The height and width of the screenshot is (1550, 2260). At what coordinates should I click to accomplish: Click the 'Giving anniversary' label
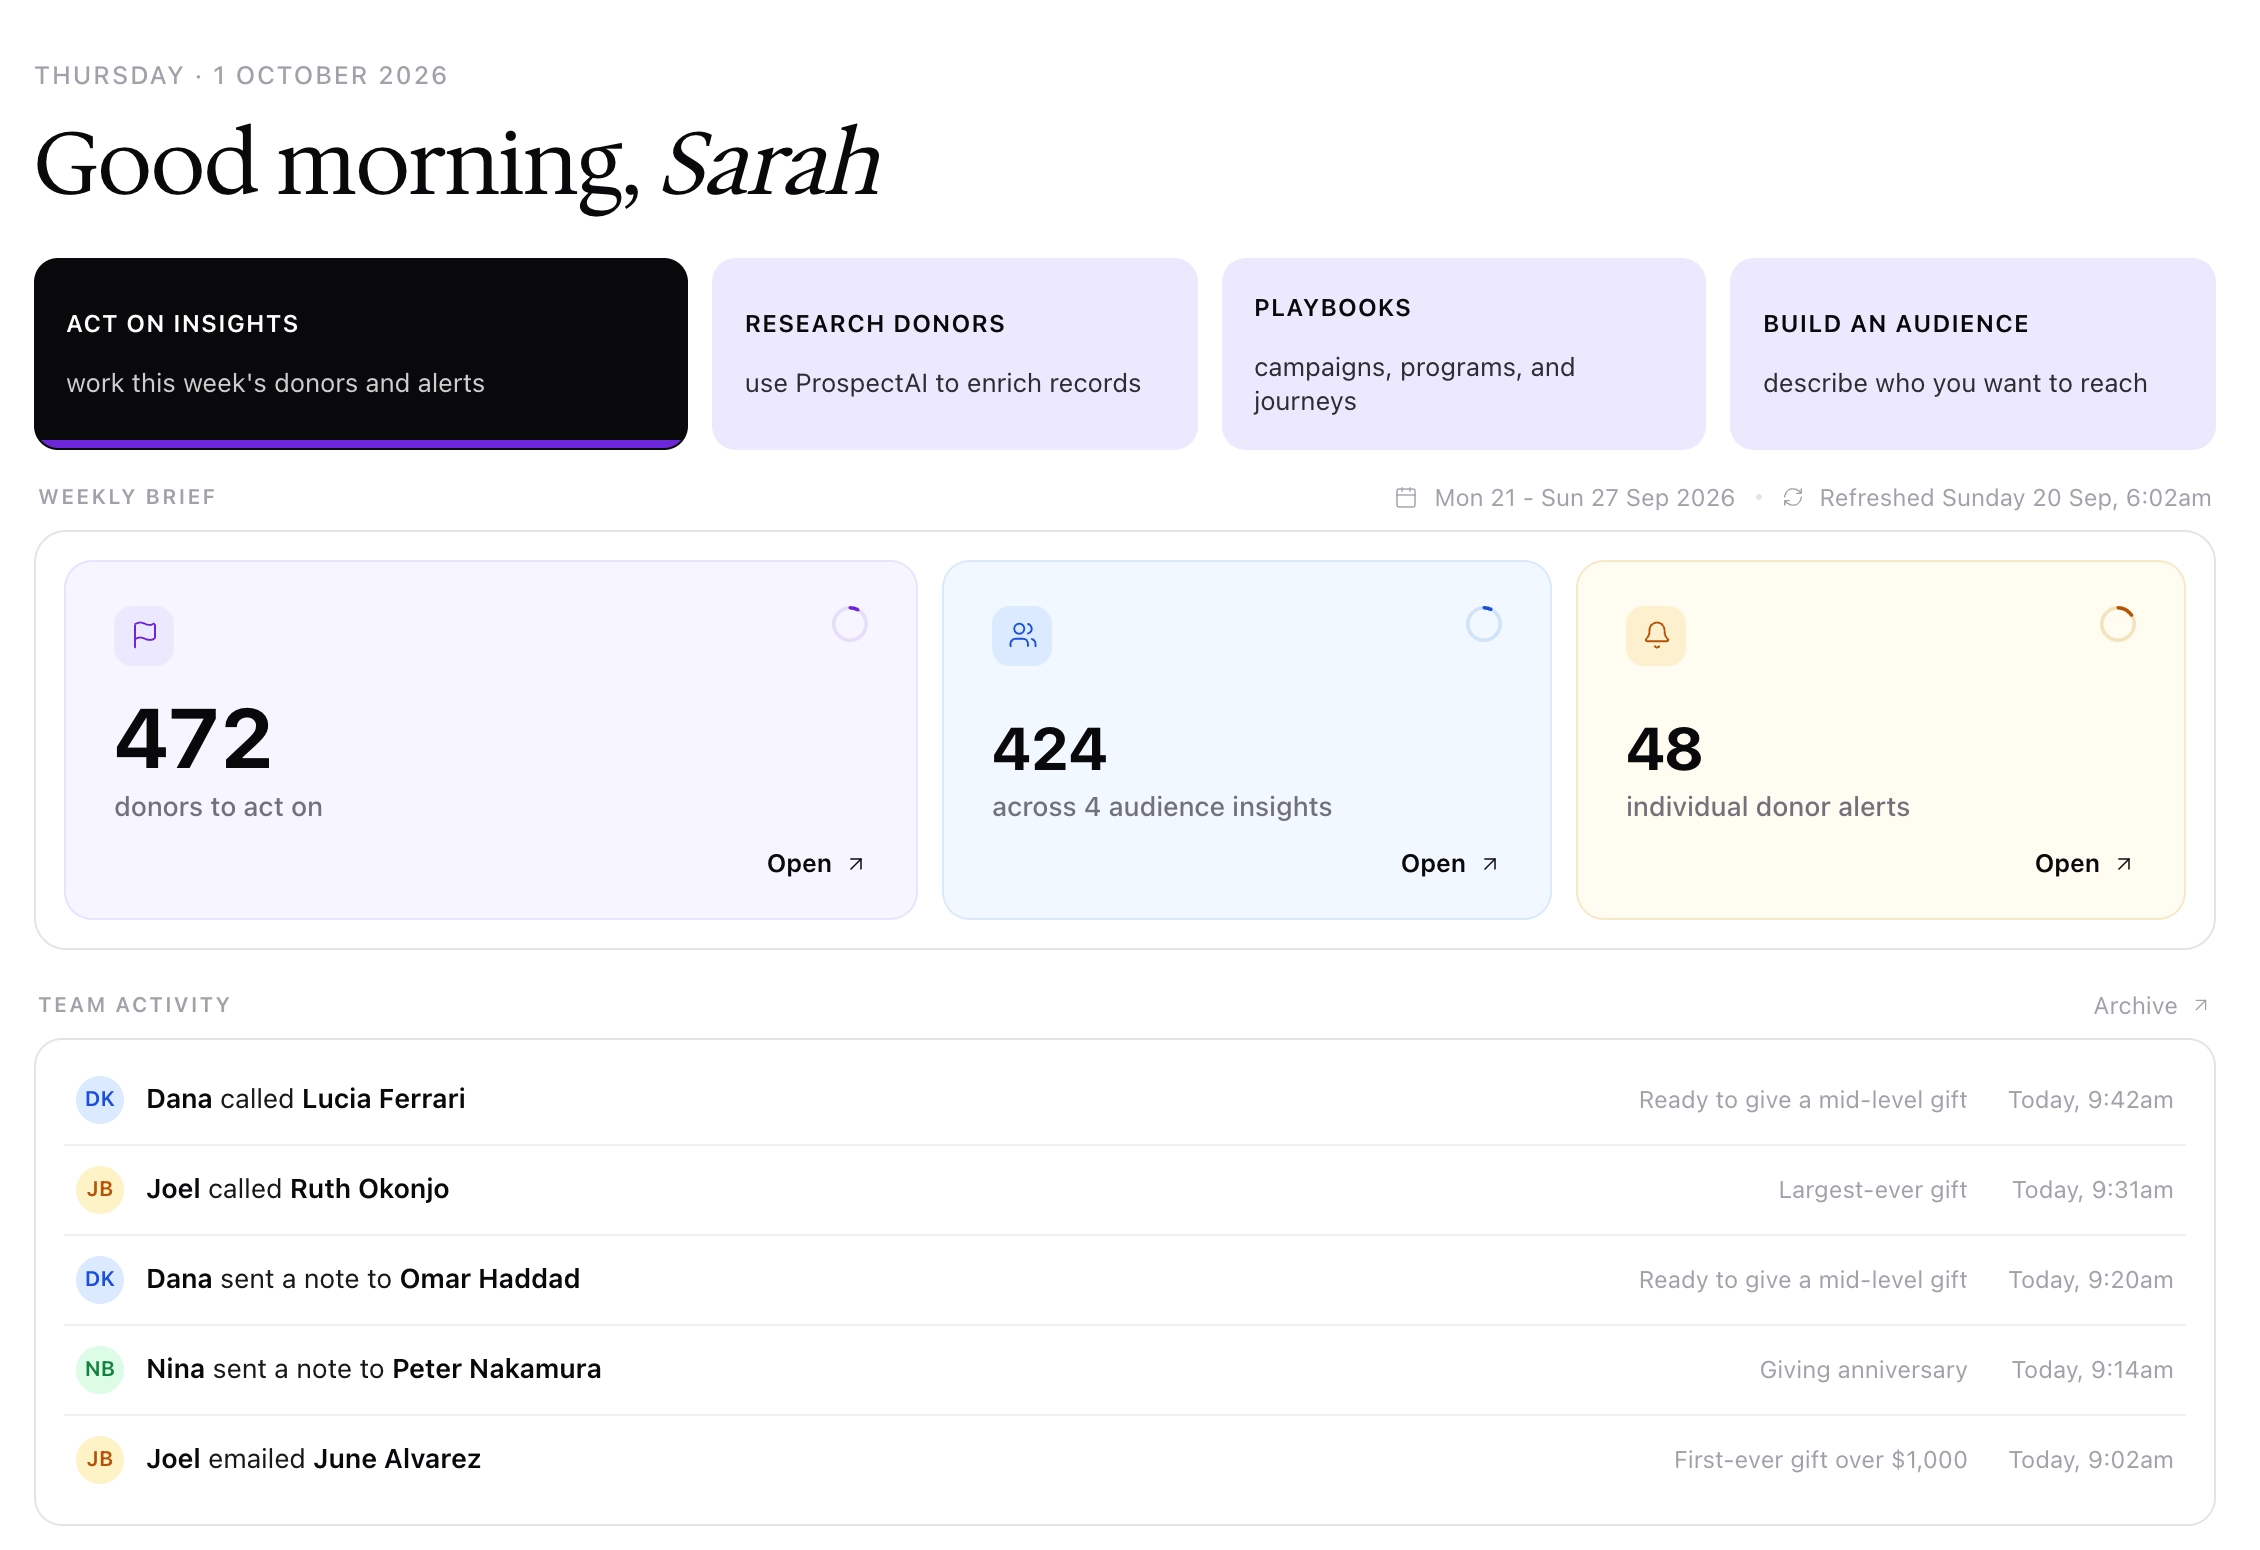(1864, 1369)
